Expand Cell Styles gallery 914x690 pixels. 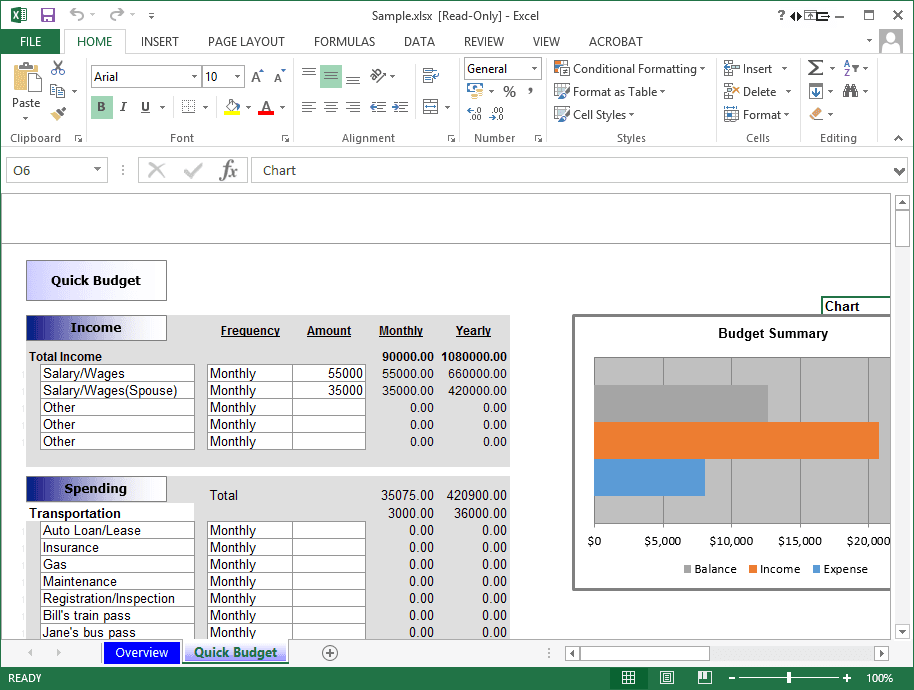tap(594, 114)
